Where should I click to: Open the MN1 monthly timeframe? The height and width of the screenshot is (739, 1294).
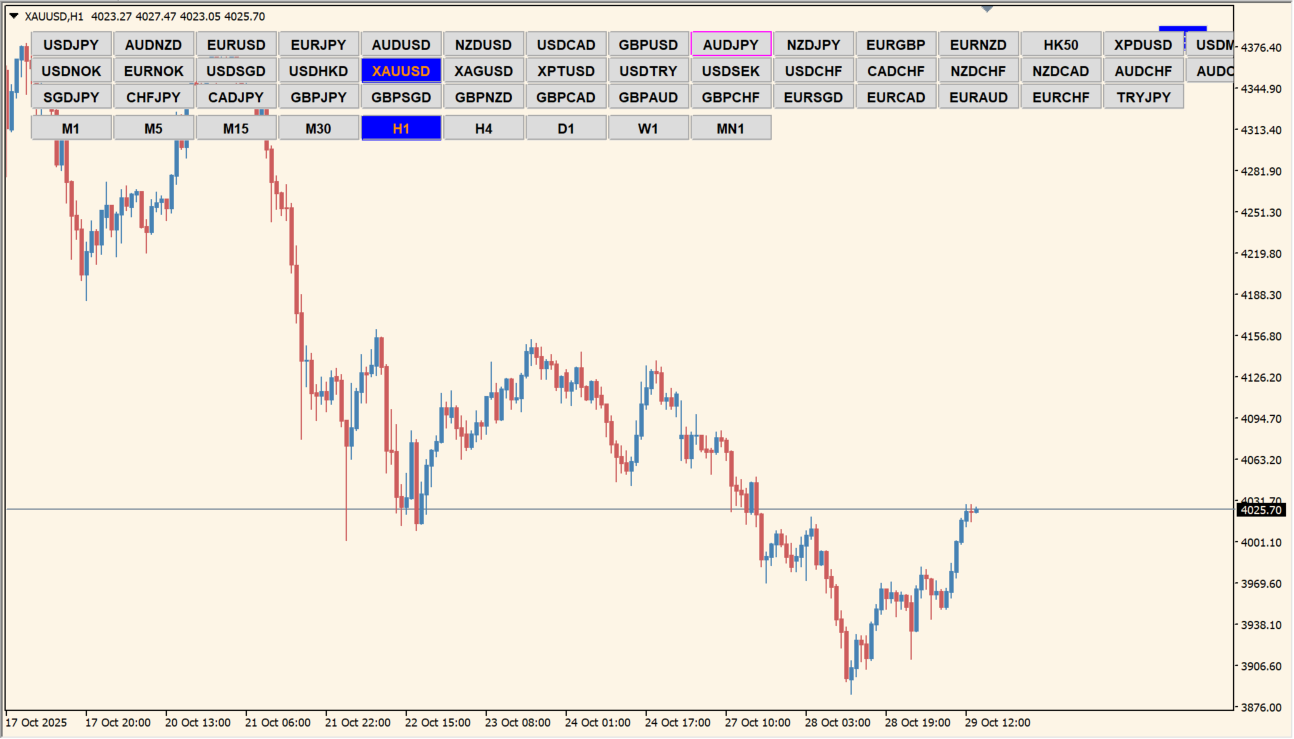point(731,128)
